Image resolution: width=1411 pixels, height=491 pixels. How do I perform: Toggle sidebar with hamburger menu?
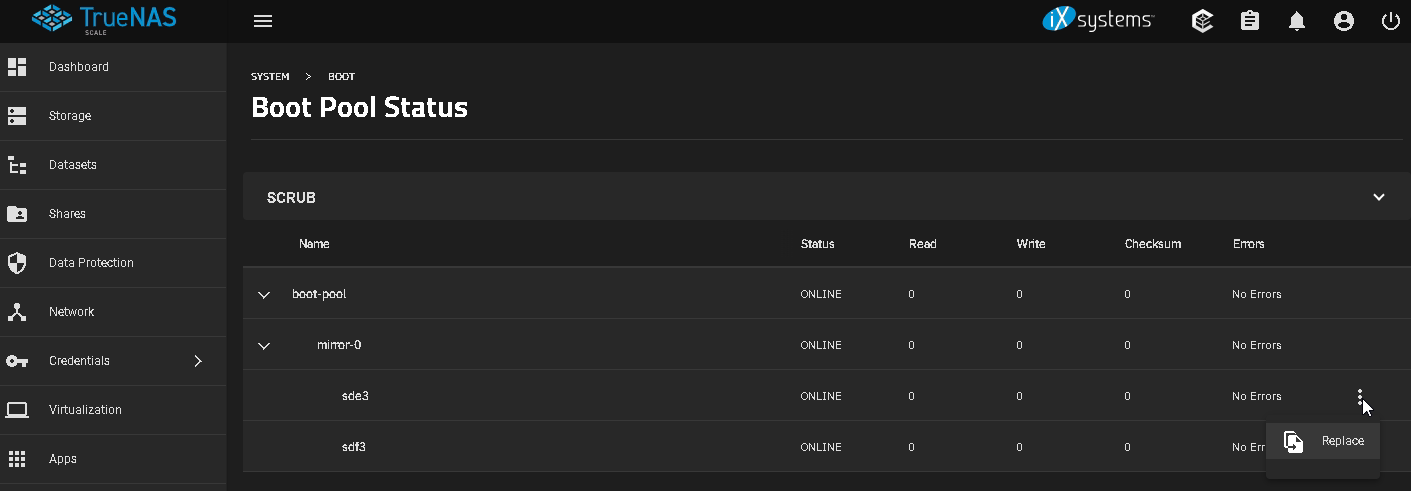tap(263, 21)
